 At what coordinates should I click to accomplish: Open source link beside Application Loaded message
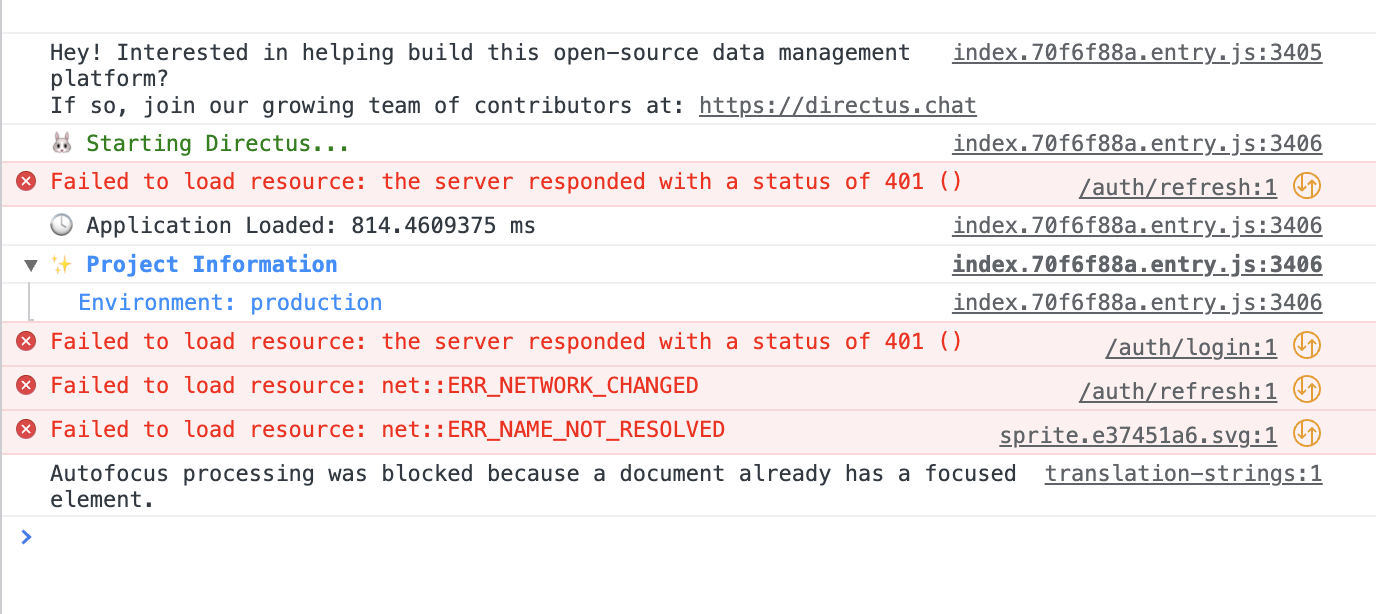tap(1137, 226)
